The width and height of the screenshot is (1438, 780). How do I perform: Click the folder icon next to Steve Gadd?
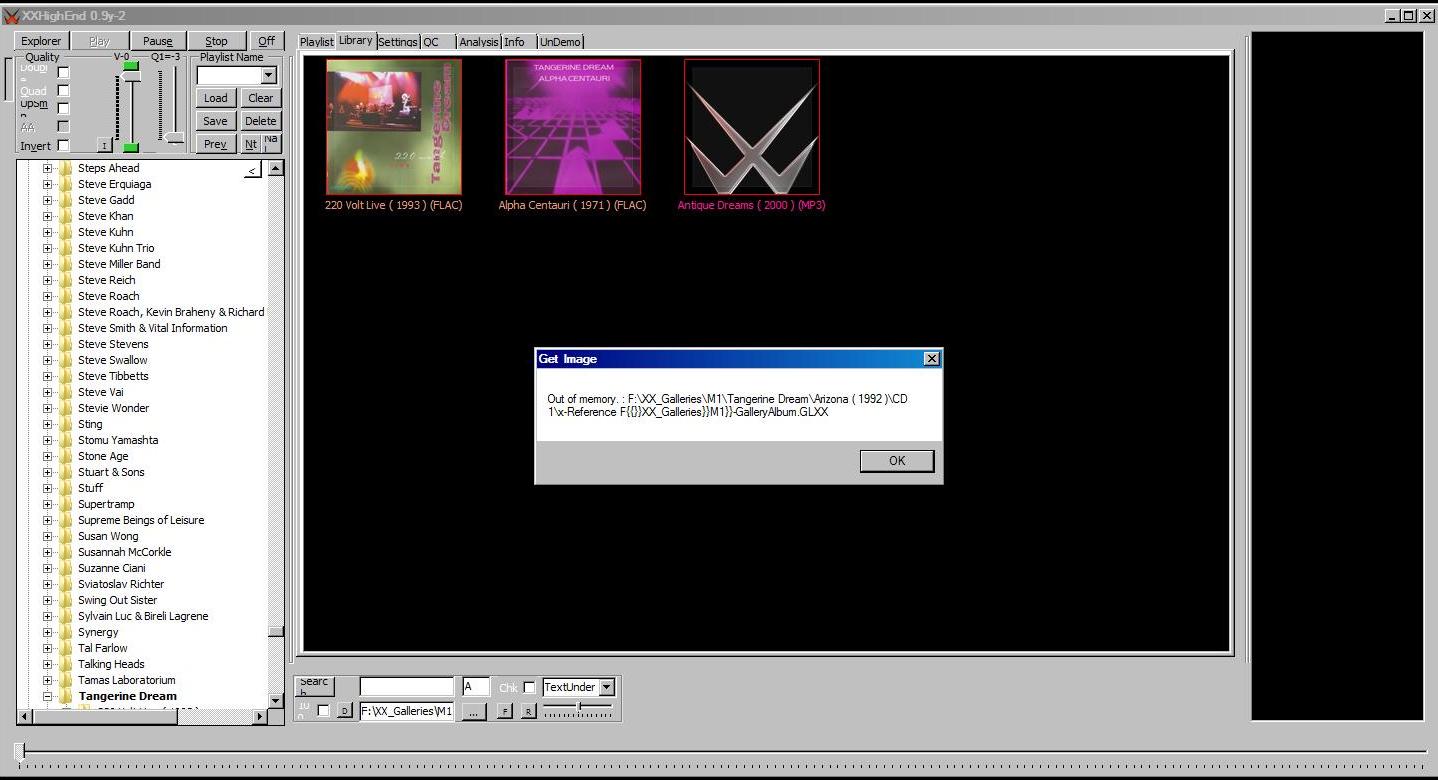coord(66,200)
